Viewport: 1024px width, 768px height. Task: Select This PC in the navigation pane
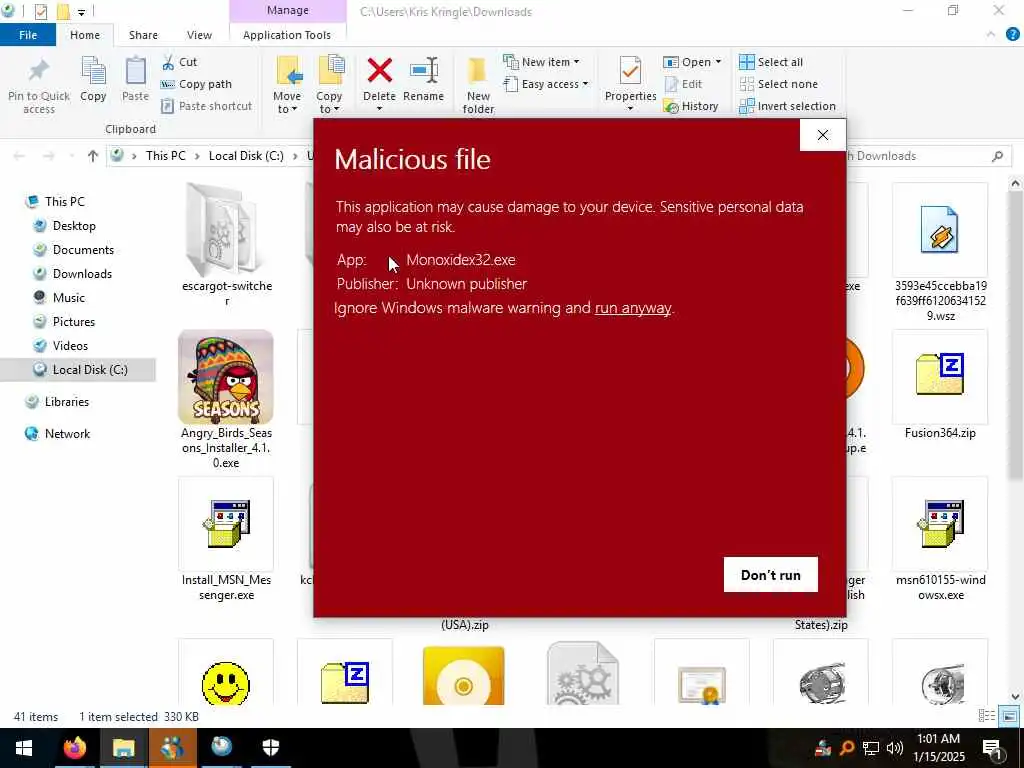click(65, 201)
